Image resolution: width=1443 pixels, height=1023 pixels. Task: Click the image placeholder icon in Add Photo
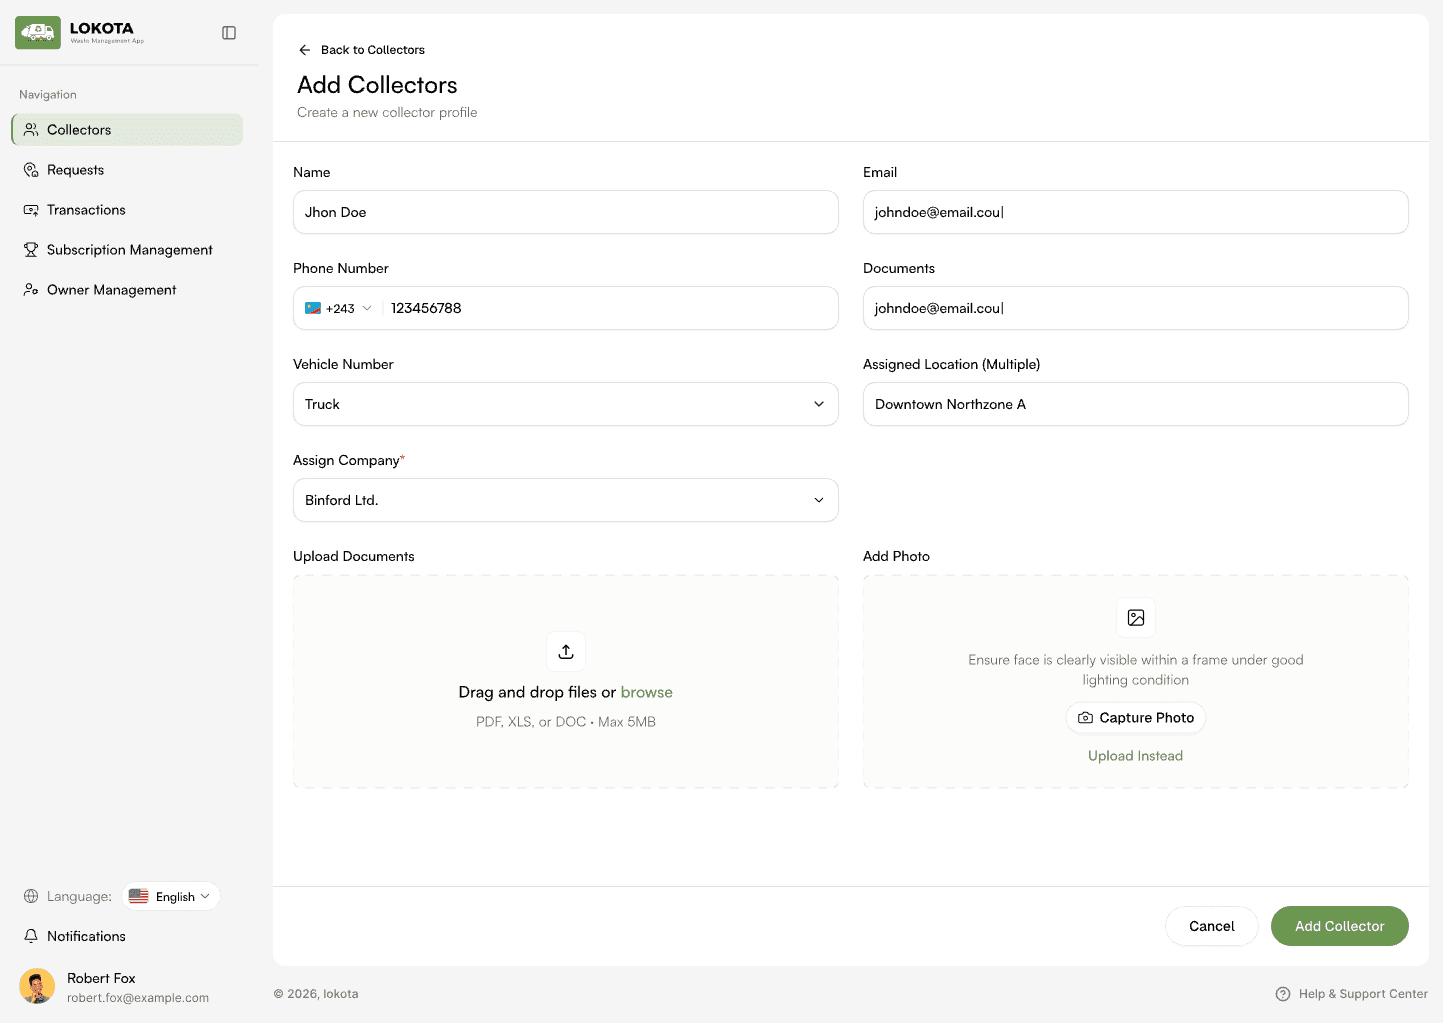click(x=1136, y=618)
